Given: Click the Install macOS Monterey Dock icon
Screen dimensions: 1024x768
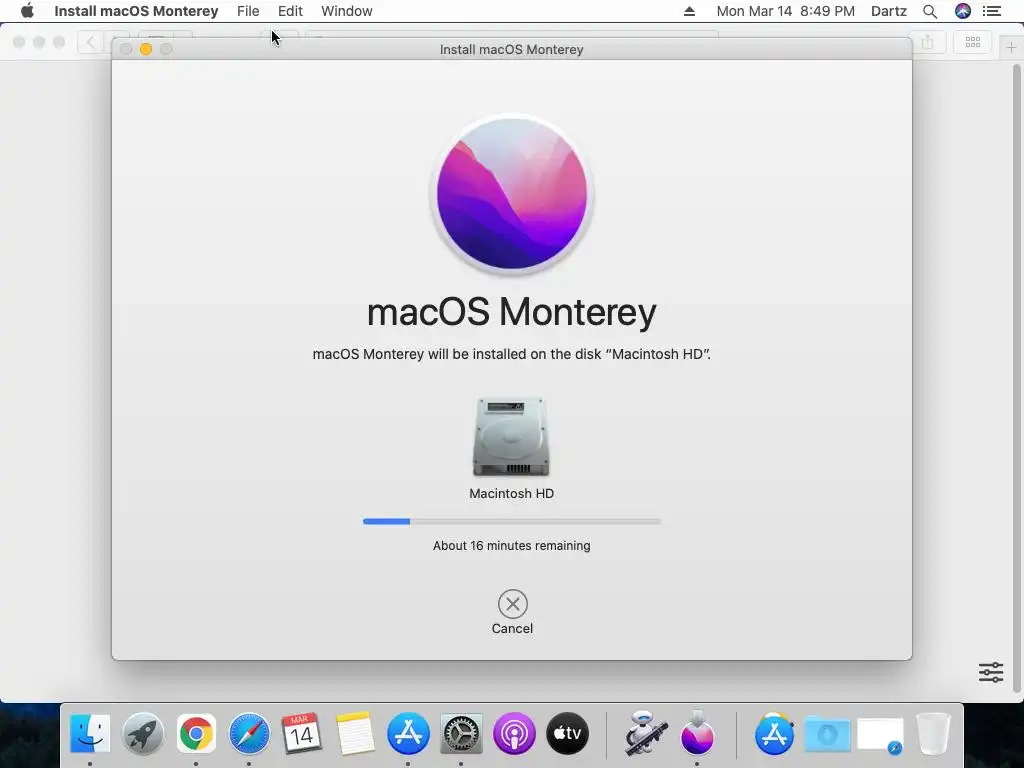Looking at the screenshot, I should click(697, 733).
